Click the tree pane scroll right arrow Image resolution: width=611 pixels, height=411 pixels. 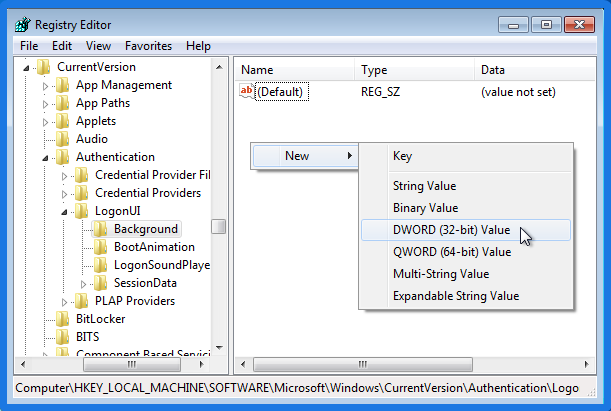tap(201, 365)
